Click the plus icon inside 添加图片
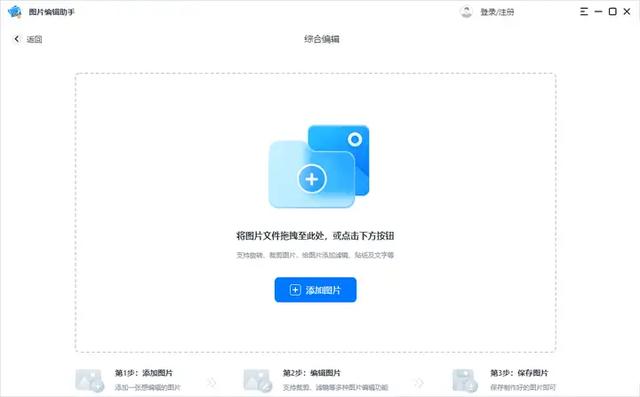 click(x=295, y=290)
